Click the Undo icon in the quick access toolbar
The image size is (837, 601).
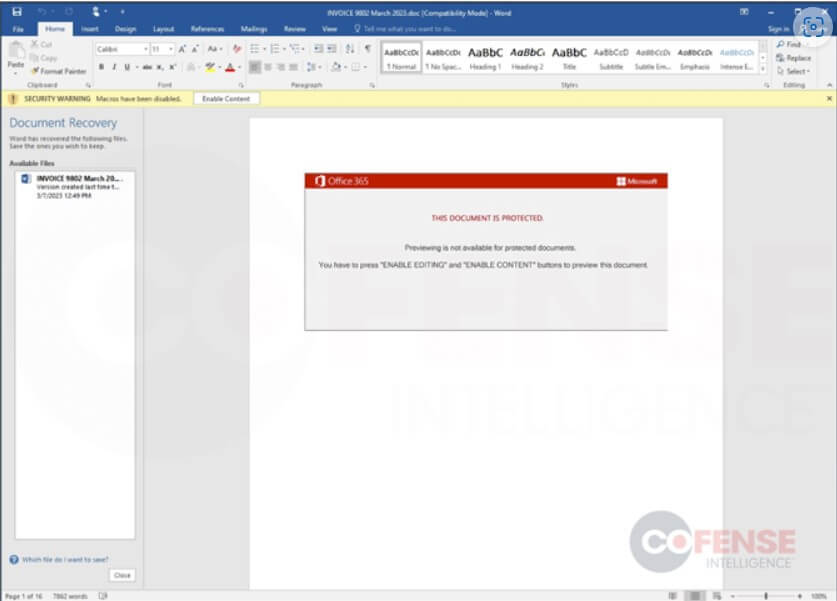(x=42, y=12)
